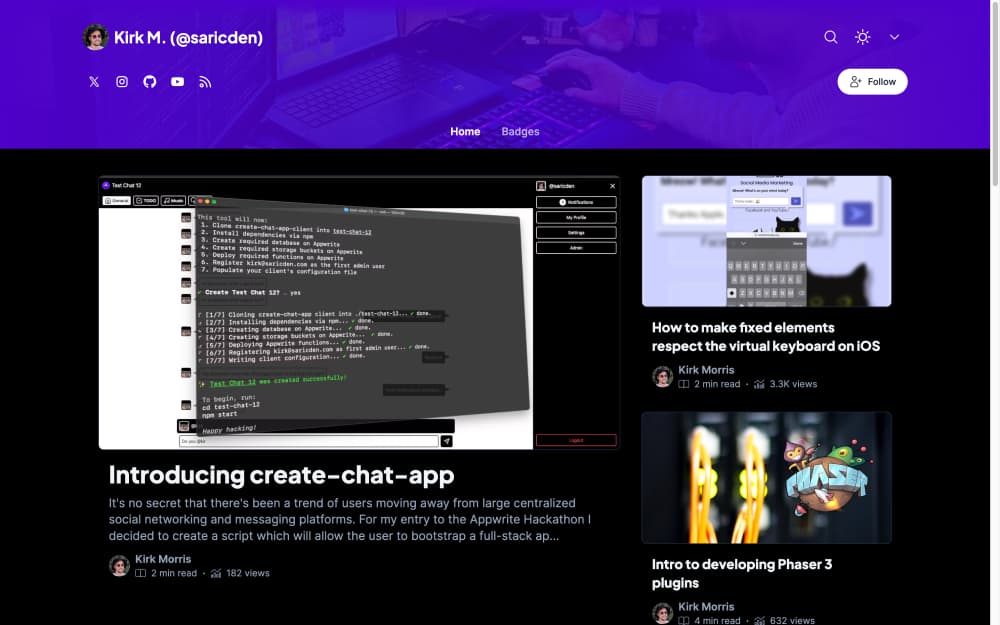The height and width of the screenshot is (625, 1000).
Task: Click Kirk M. profile avatar in header
Action: coord(95,38)
